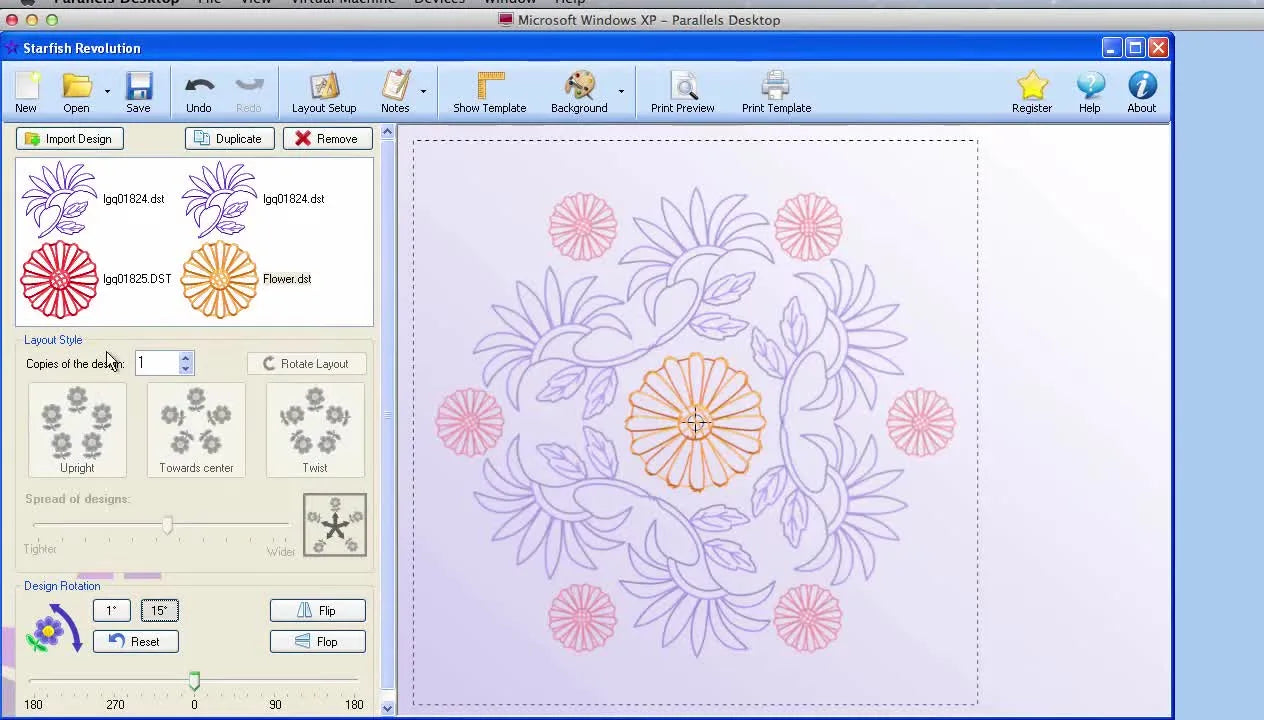Expand the Notes dropdown arrow

(422, 92)
